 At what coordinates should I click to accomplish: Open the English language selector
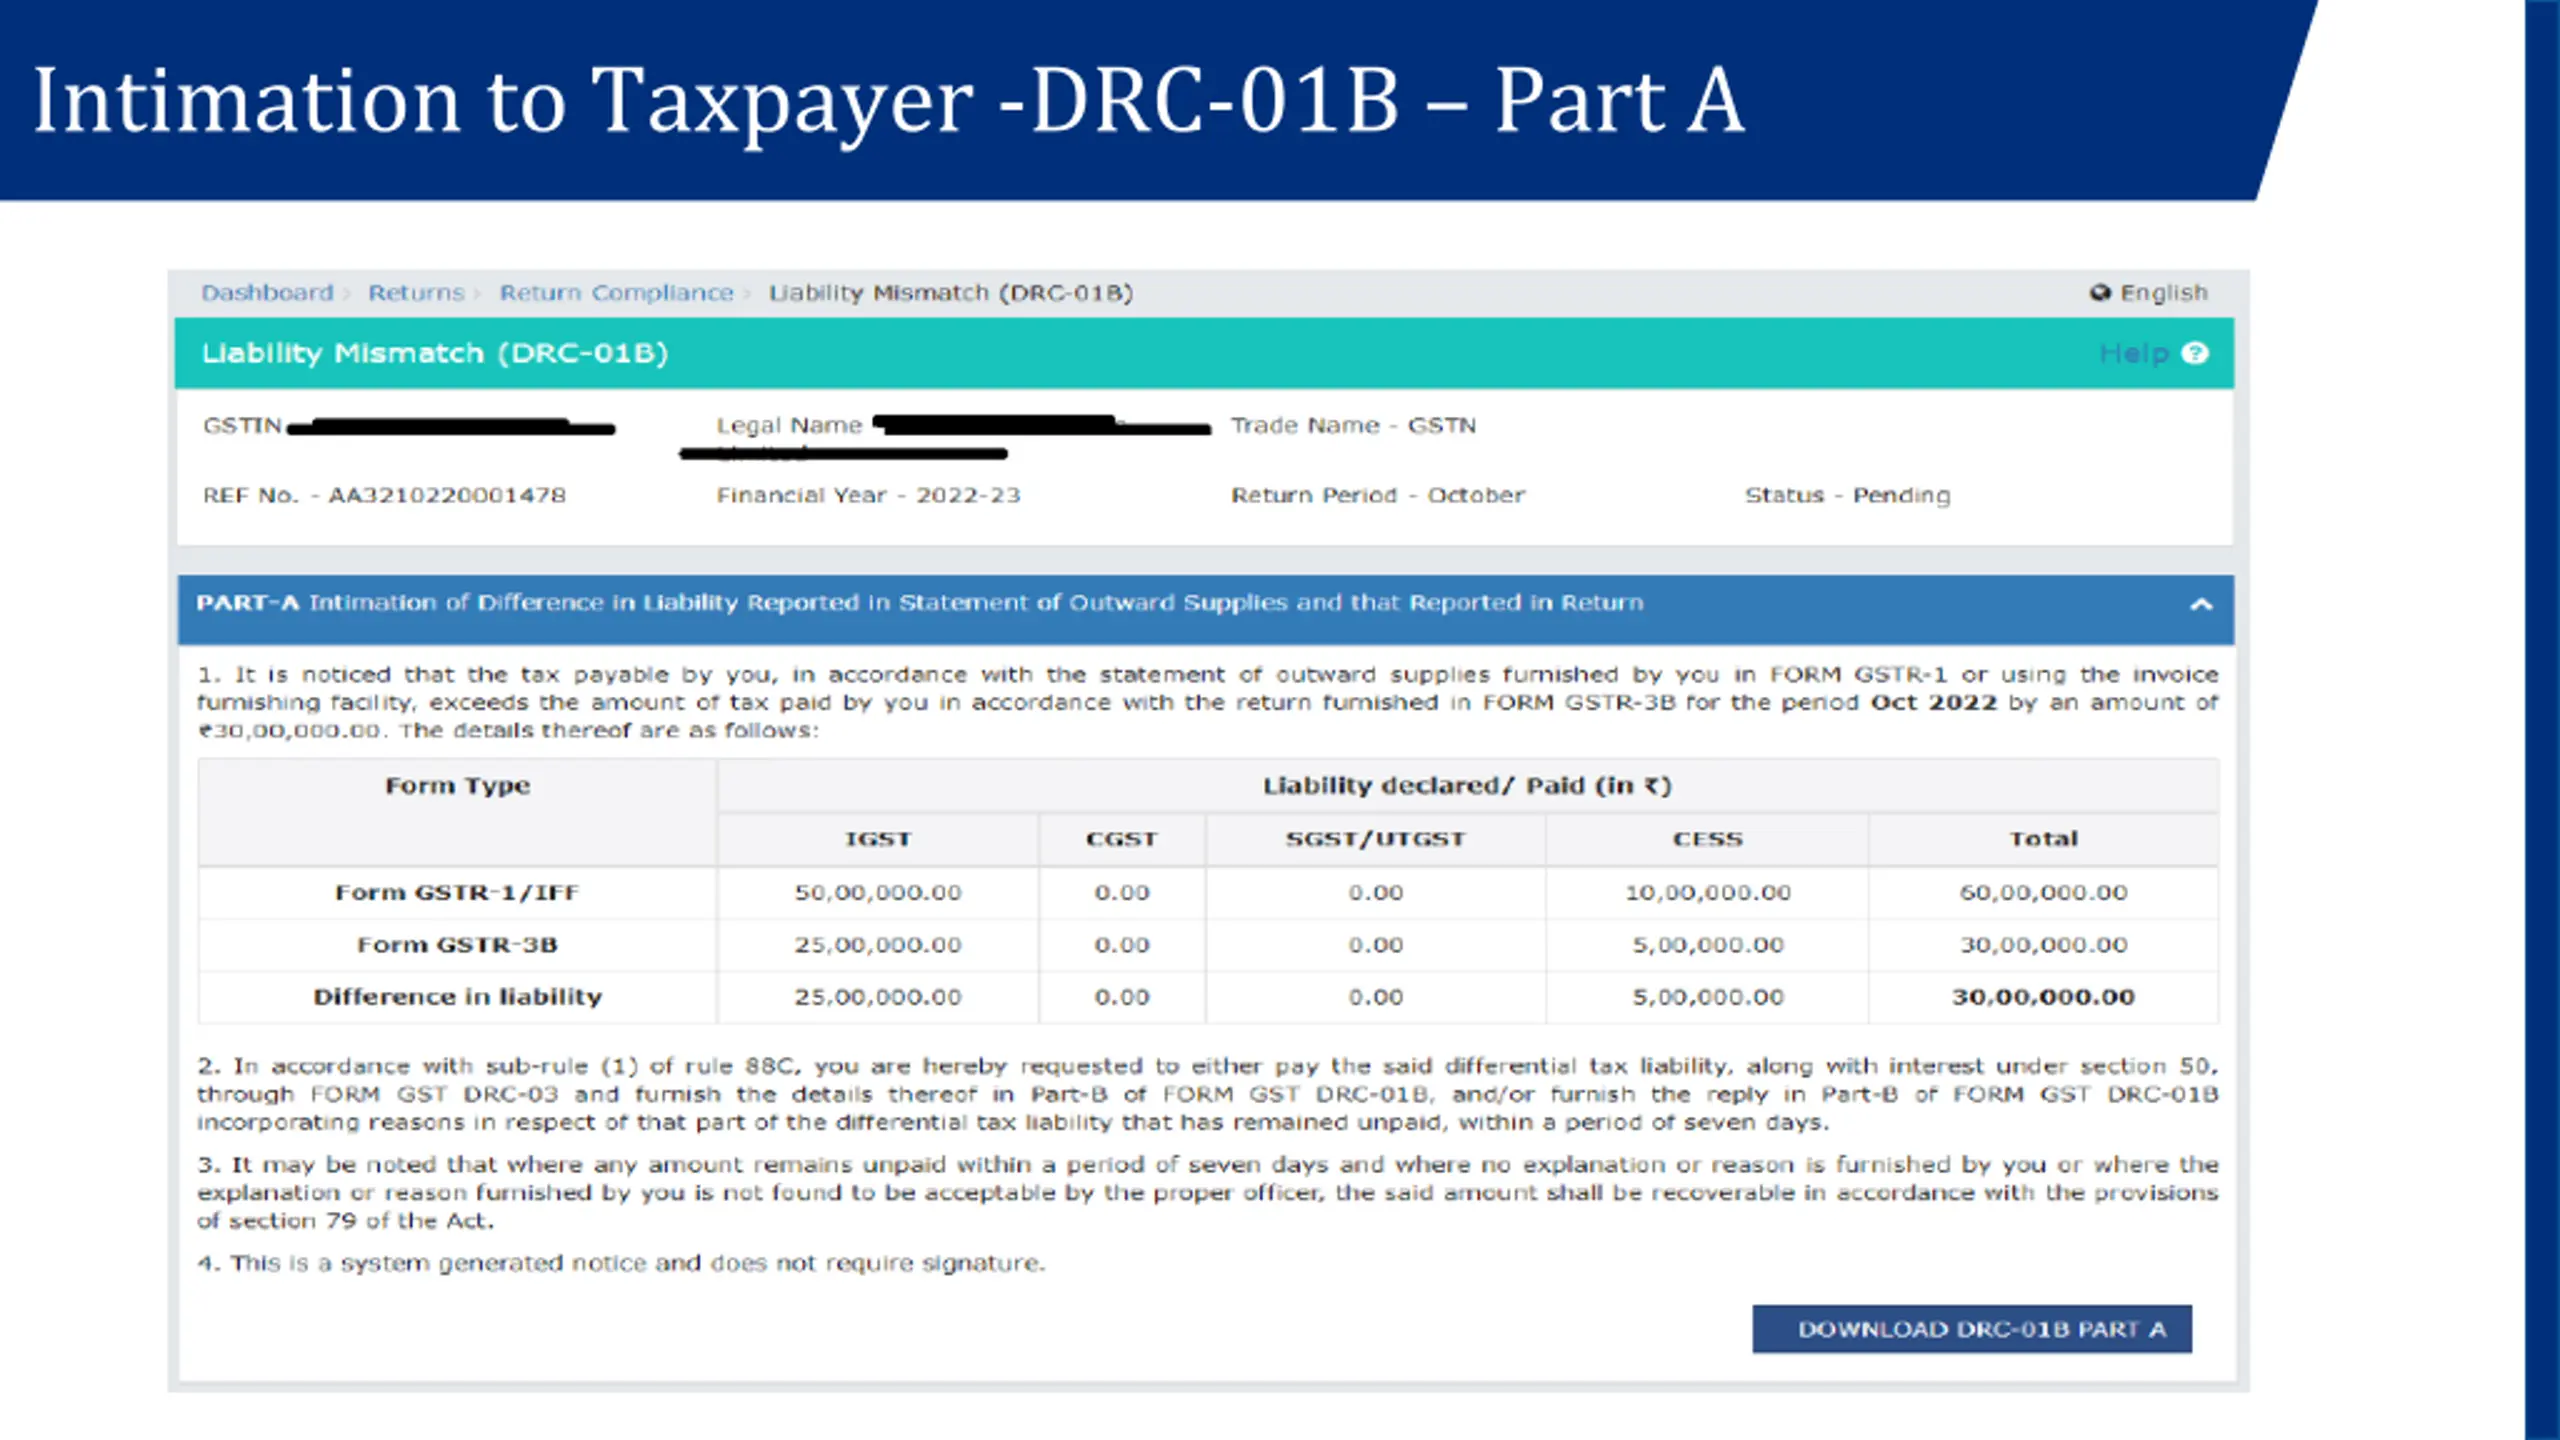click(2163, 293)
